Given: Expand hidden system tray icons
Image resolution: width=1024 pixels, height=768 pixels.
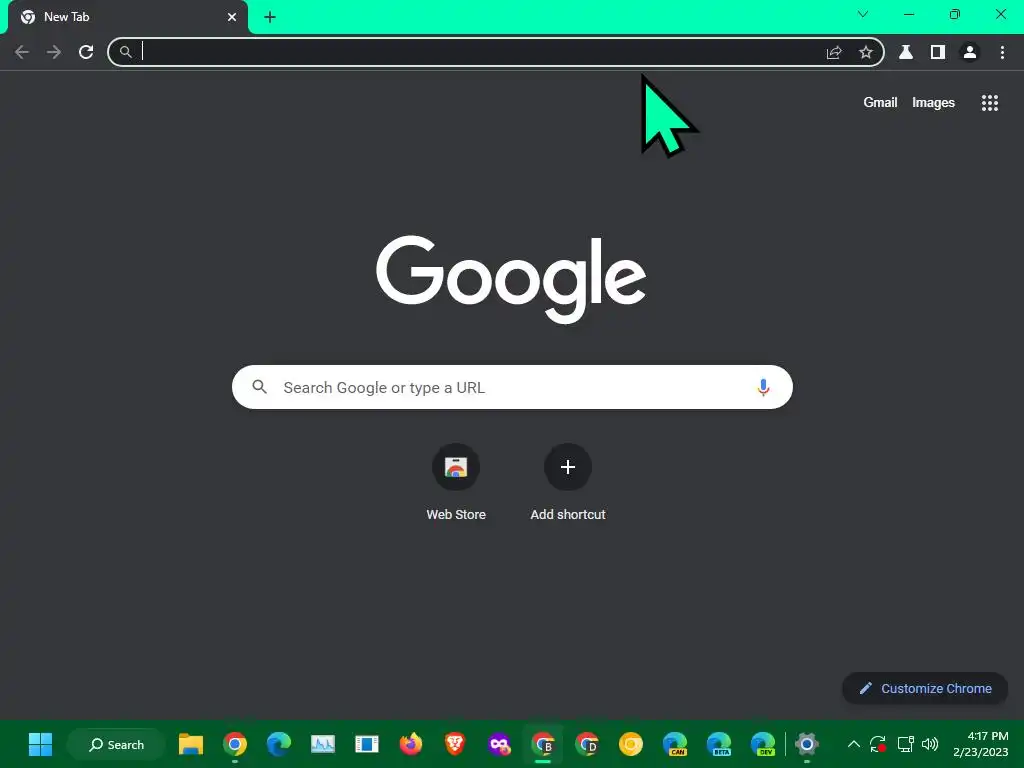Looking at the screenshot, I should 854,744.
